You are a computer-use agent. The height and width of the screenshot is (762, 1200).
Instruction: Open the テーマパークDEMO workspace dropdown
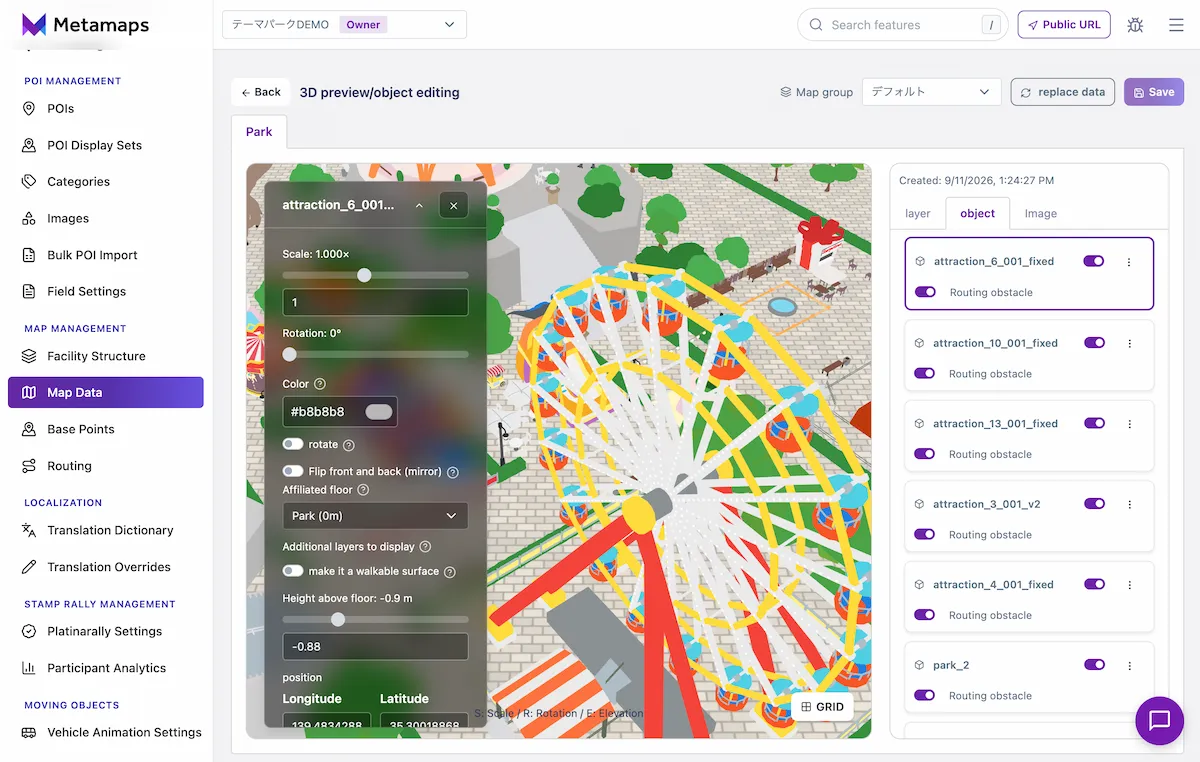[344, 25]
